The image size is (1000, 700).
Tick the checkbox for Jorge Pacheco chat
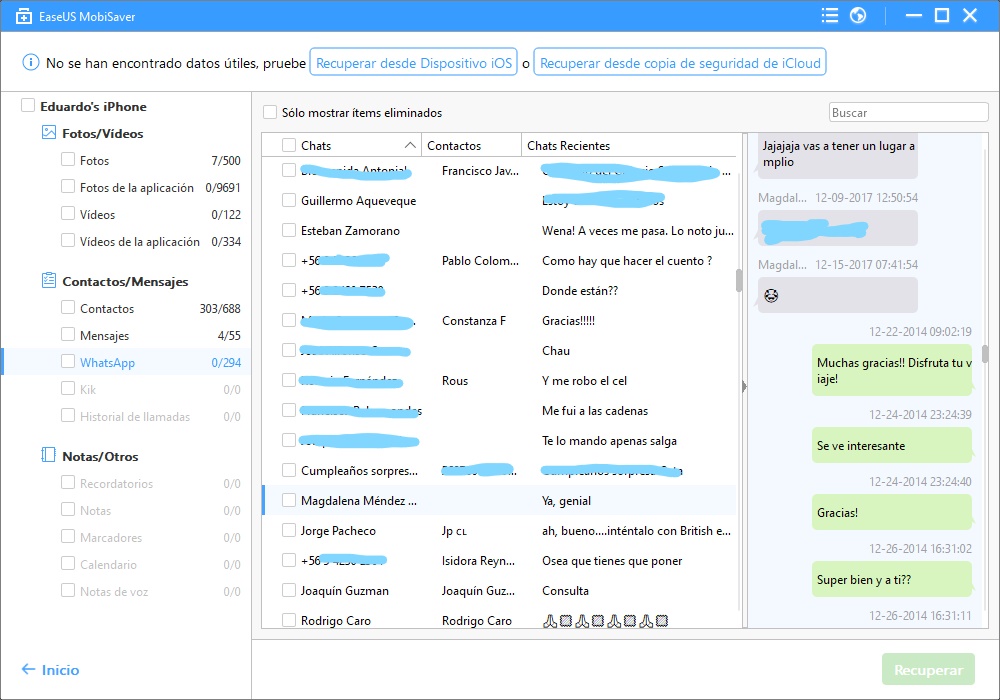[x=289, y=531]
